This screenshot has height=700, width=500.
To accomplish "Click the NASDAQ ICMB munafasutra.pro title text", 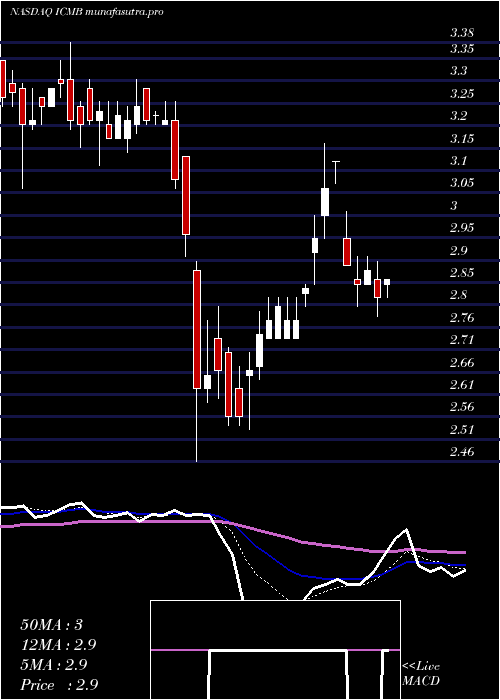I will point(86,12).
